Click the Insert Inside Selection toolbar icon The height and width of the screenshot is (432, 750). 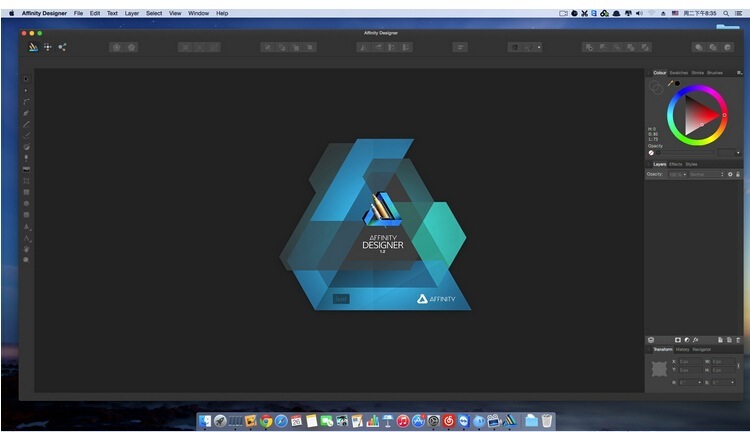[728, 47]
